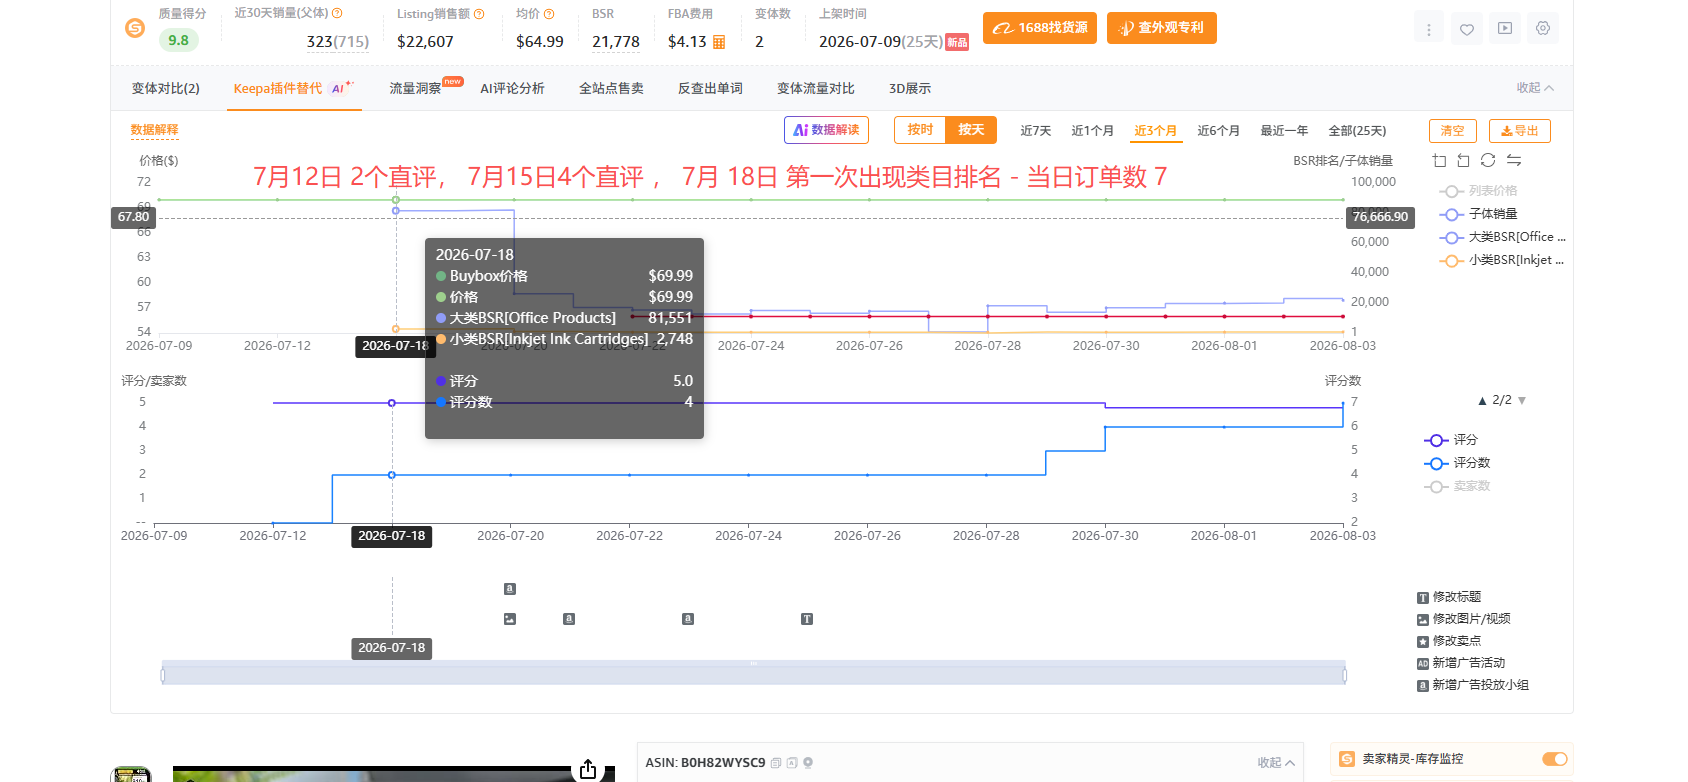Click the swap axes arrows icon
1688x782 pixels.
click(1514, 160)
